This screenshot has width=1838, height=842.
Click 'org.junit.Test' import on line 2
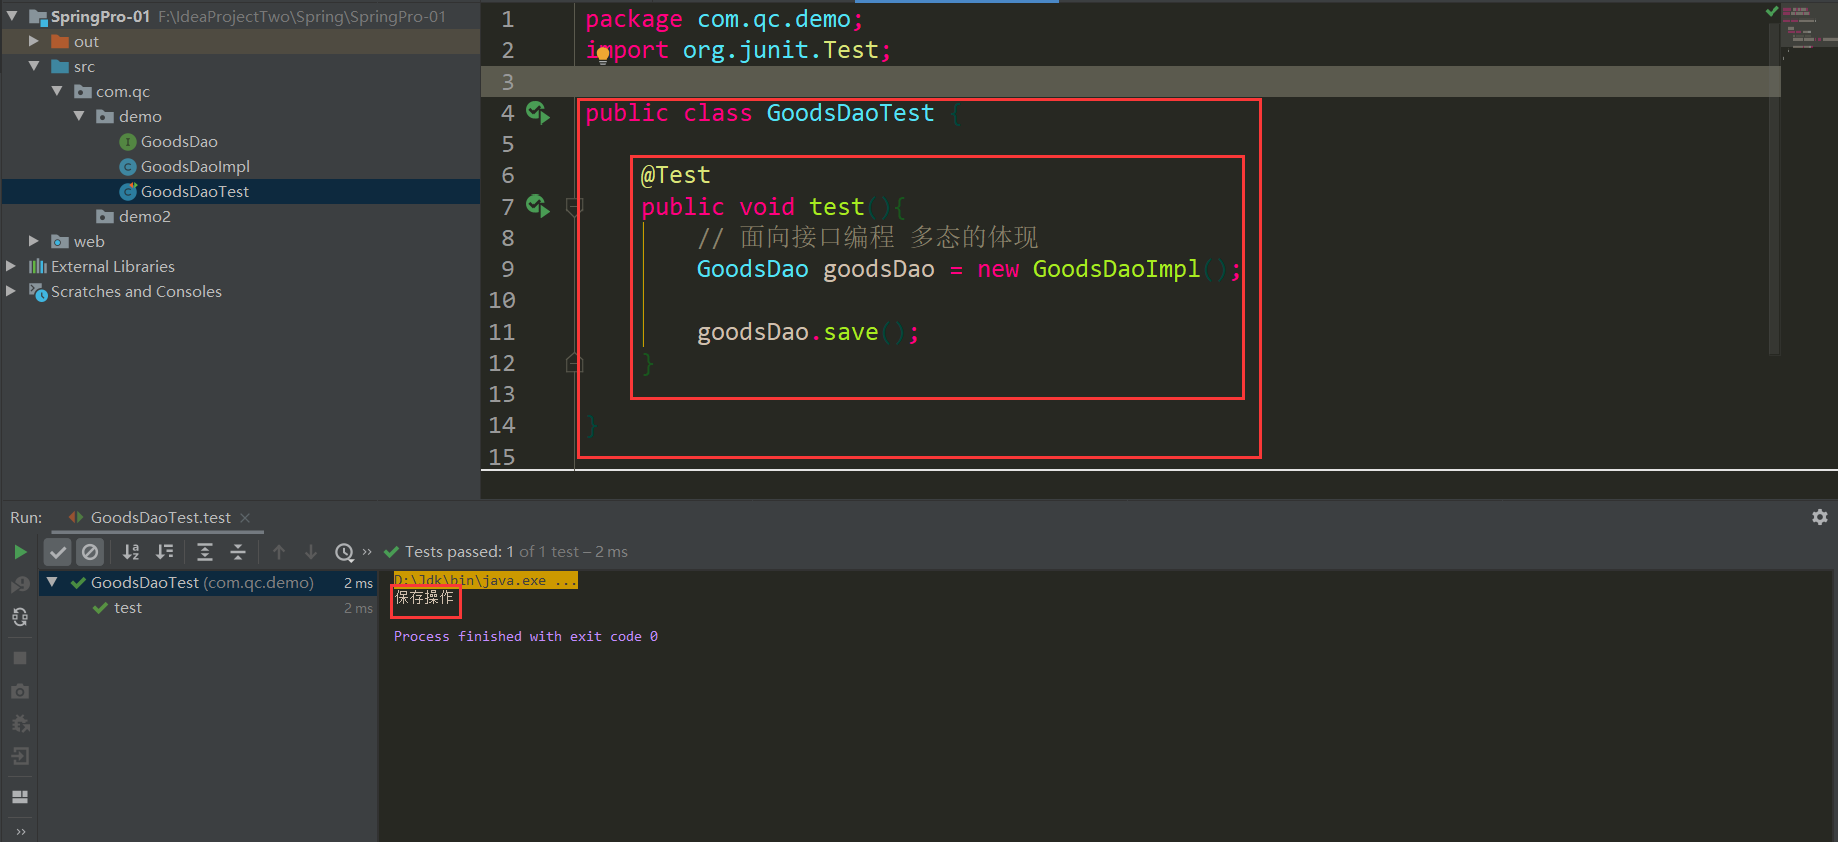pyautogui.click(x=780, y=50)
